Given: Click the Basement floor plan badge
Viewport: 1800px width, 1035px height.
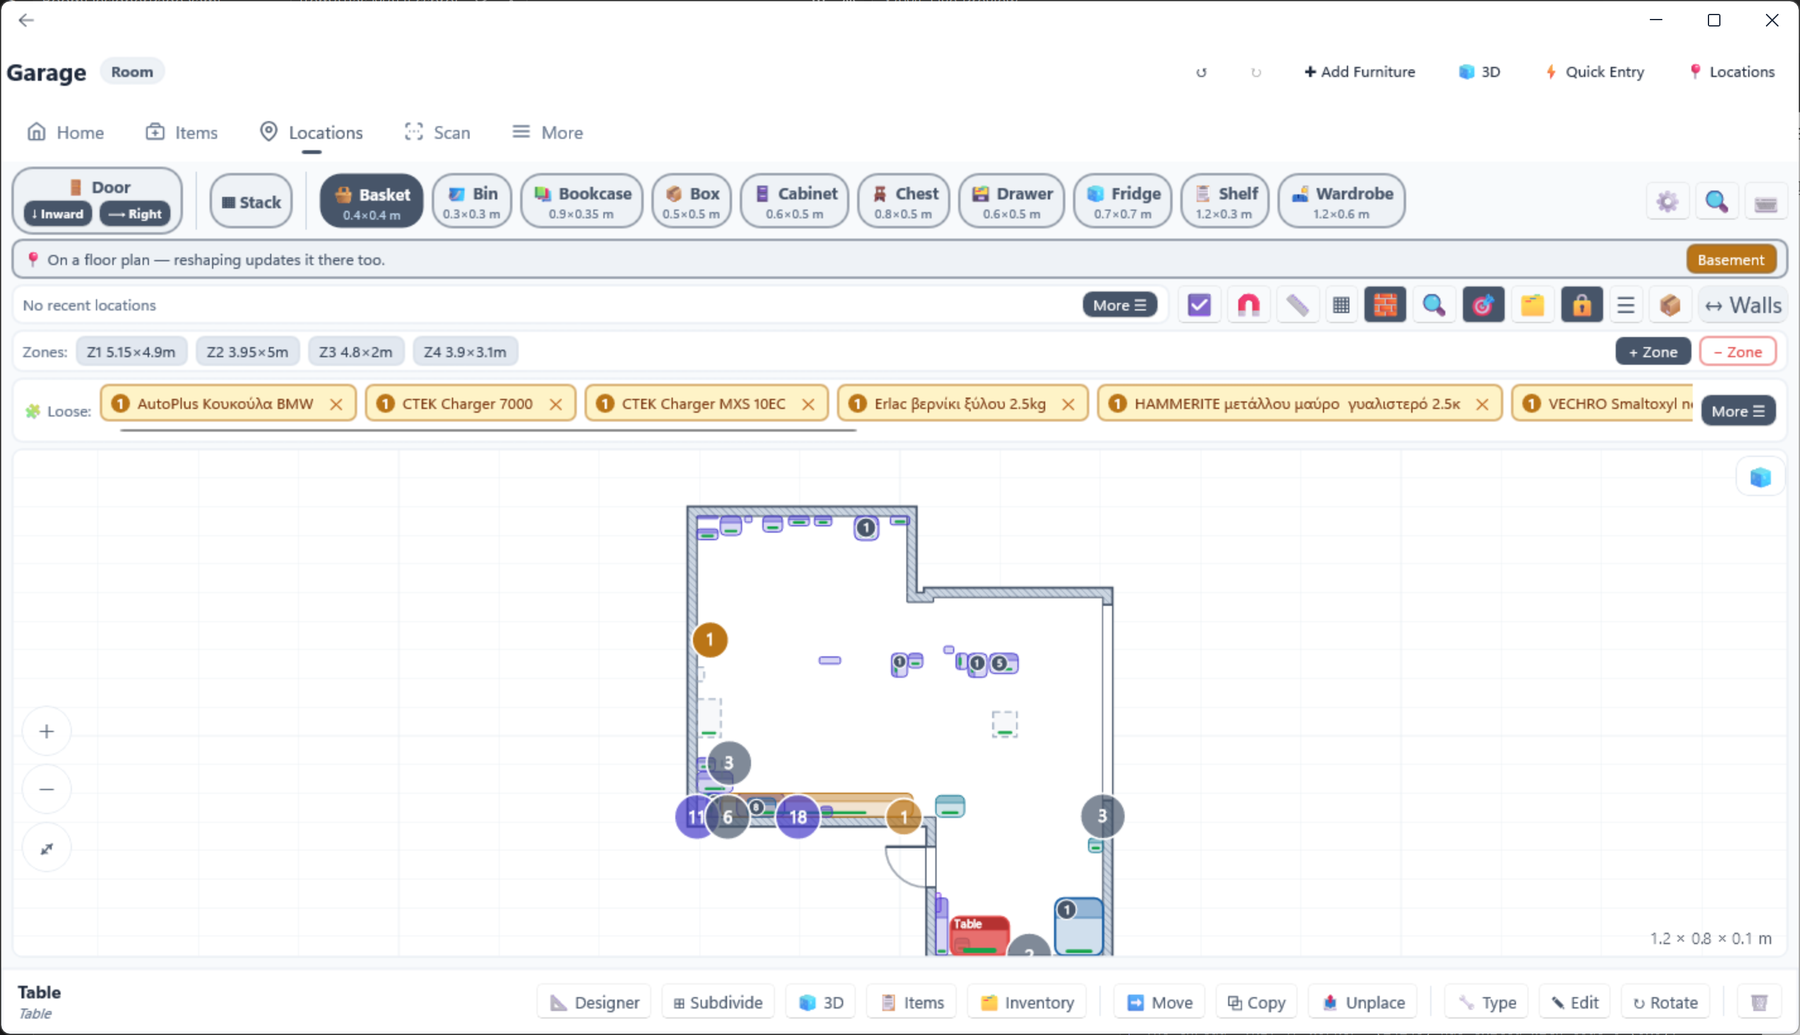Looking at the screenshot, I should pyautogui.click(x=1730, y=260).
